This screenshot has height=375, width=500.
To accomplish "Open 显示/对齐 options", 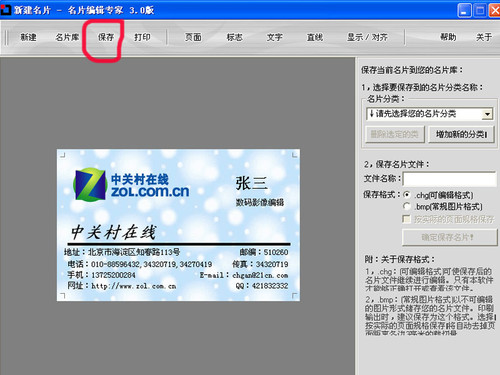I will click(367, 37).
